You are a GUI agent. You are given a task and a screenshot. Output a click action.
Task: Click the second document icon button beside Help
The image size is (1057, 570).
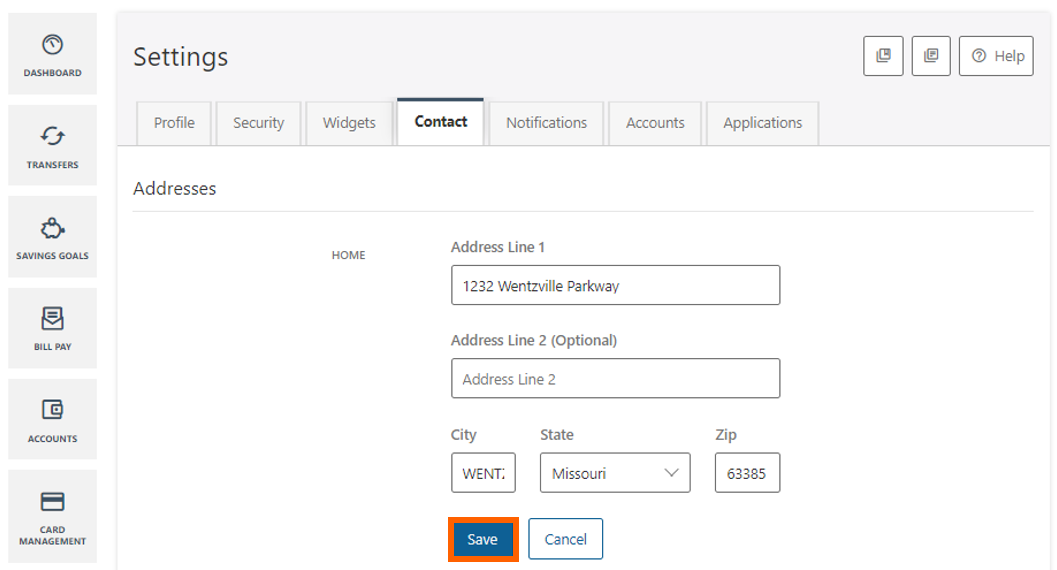click(931, 56)
